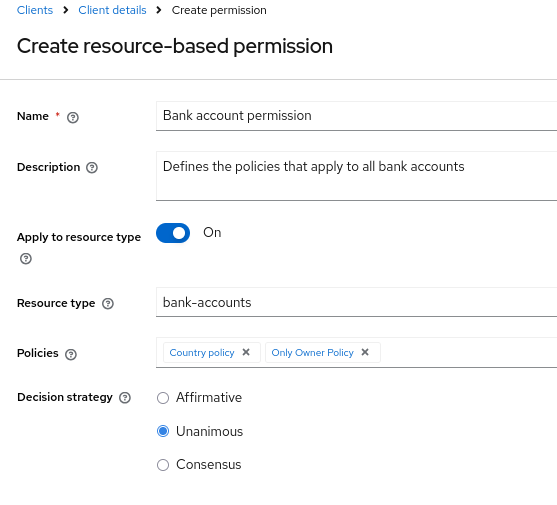Screen dimensions: 557x505
Task: Select the Unanimous radio button
Action: (x=163, y=431)
